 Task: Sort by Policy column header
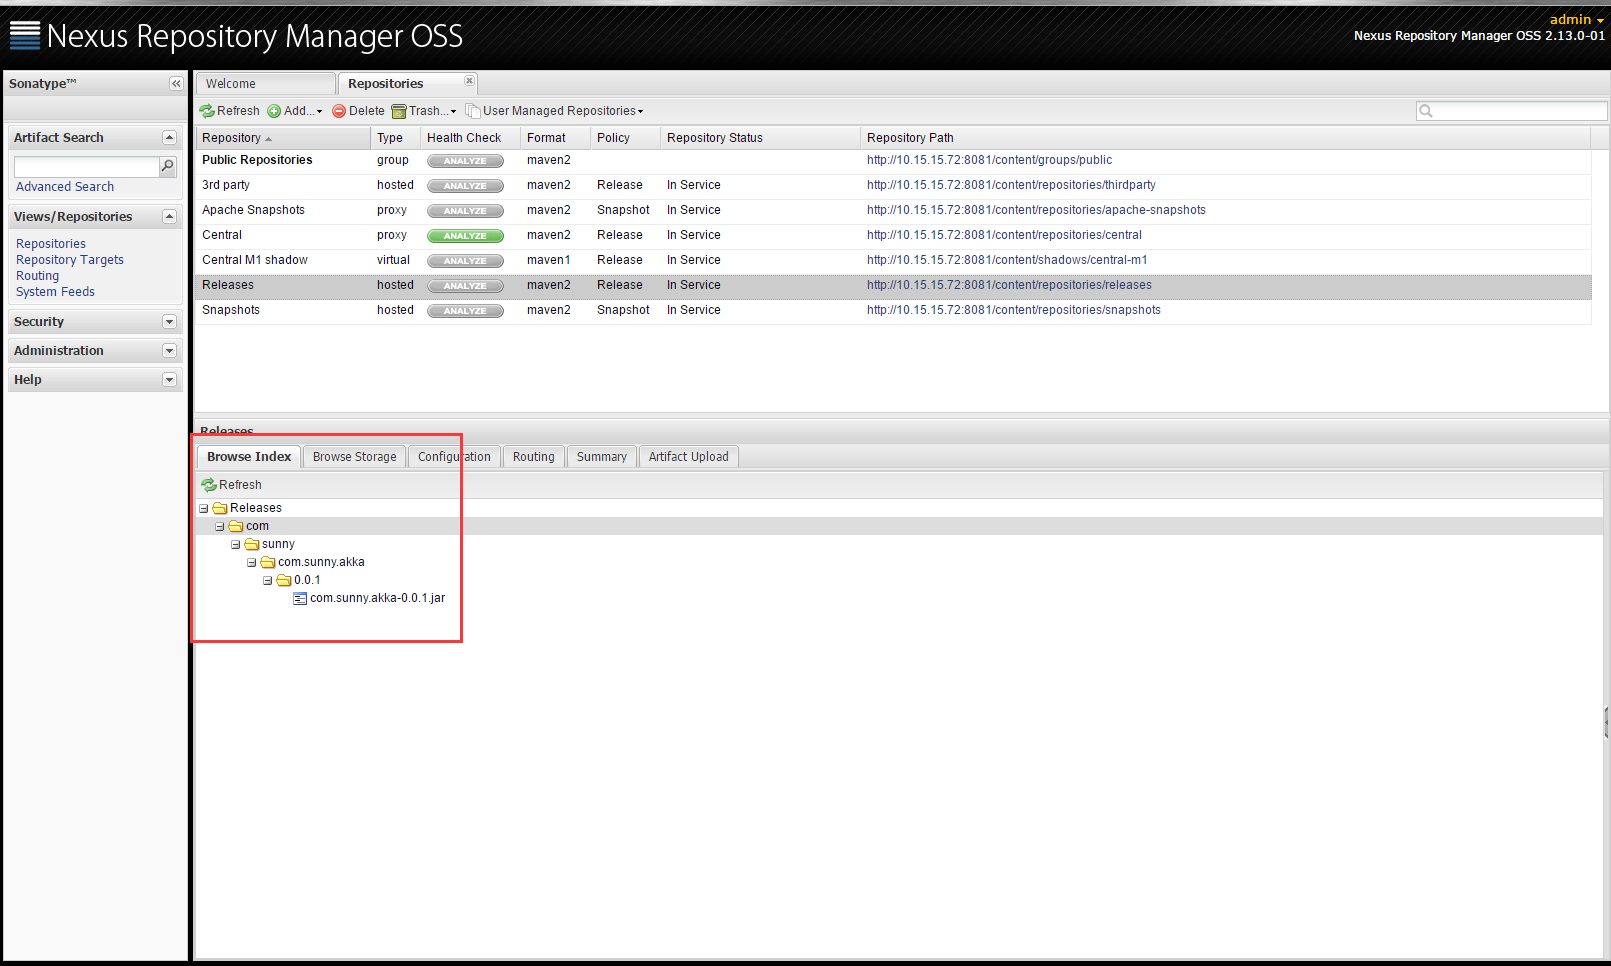[x=625, y=138]
